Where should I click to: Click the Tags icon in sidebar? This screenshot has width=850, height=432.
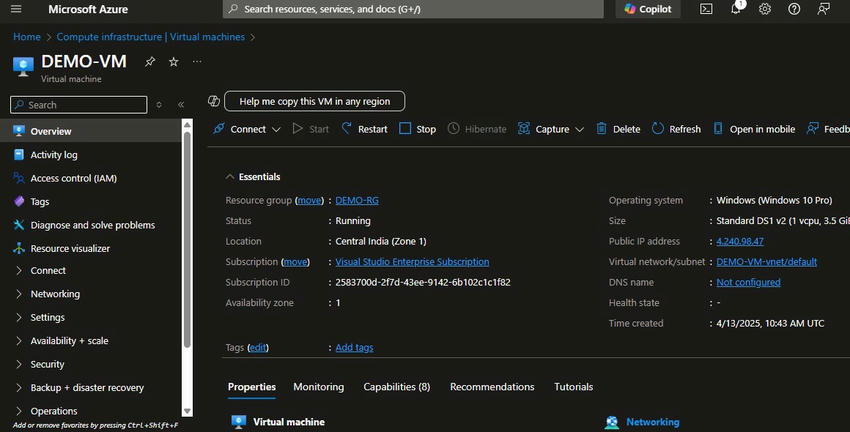coord(19,201)
